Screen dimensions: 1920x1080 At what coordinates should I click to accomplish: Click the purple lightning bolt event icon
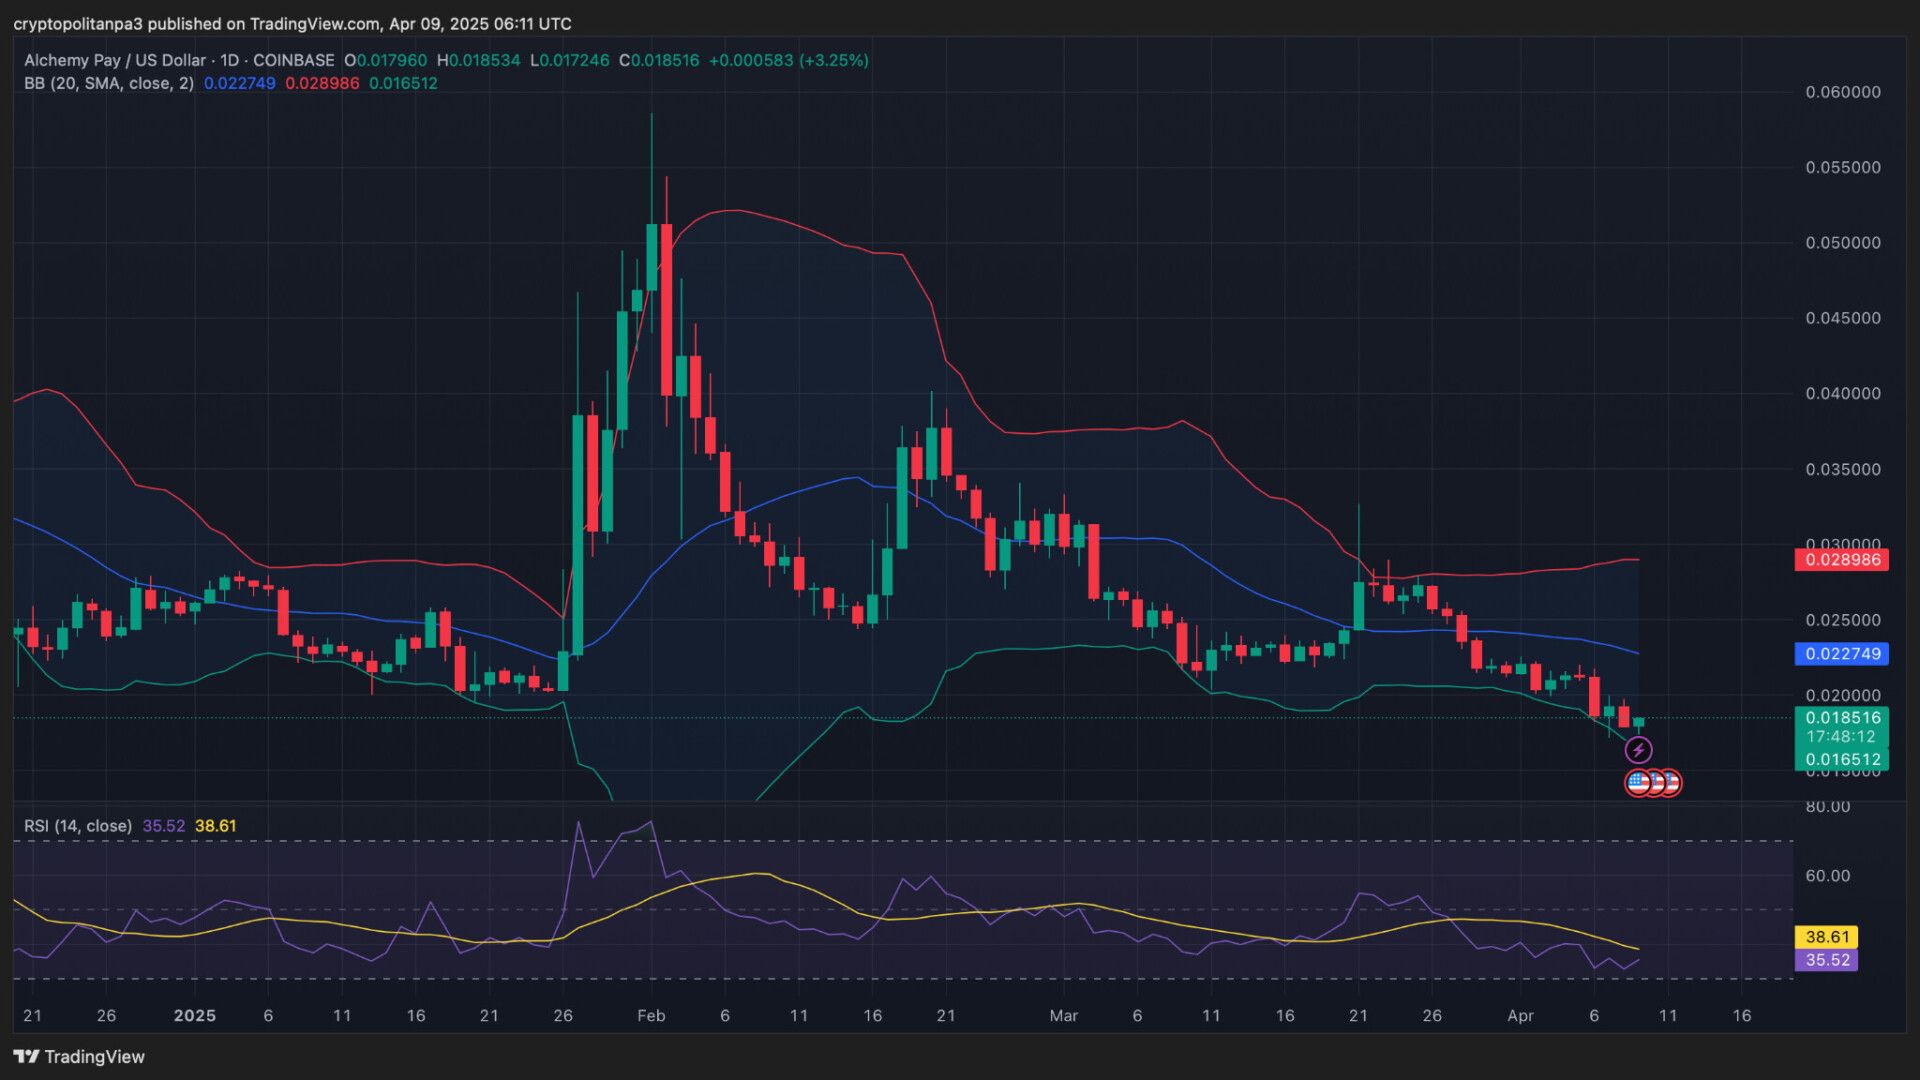coord(1638,750)
